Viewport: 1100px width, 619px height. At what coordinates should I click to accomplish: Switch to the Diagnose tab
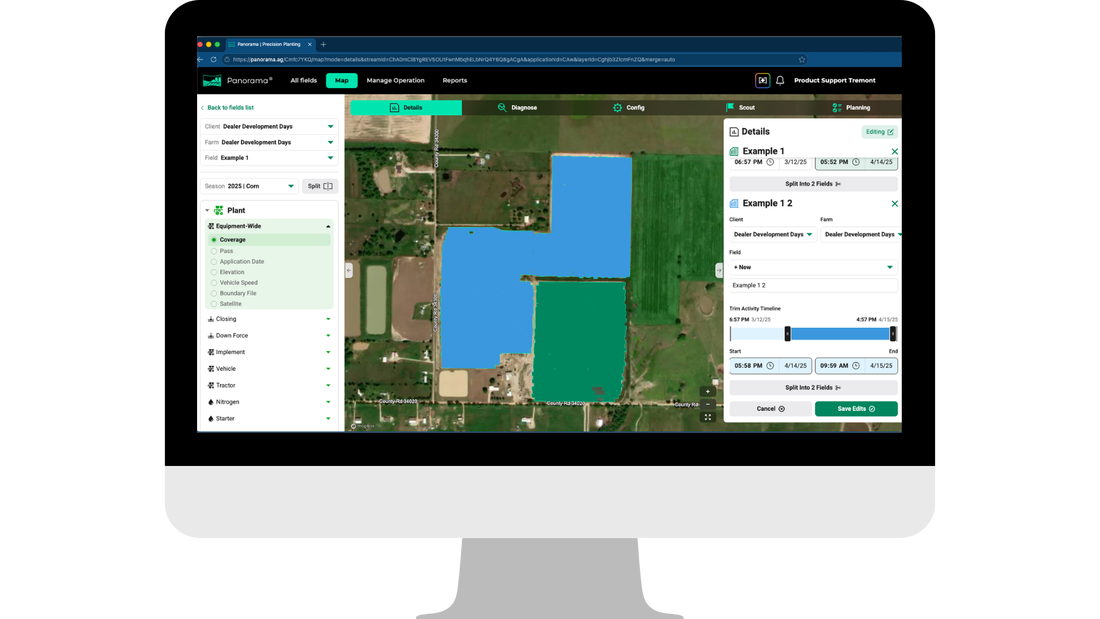click(518, 107)
